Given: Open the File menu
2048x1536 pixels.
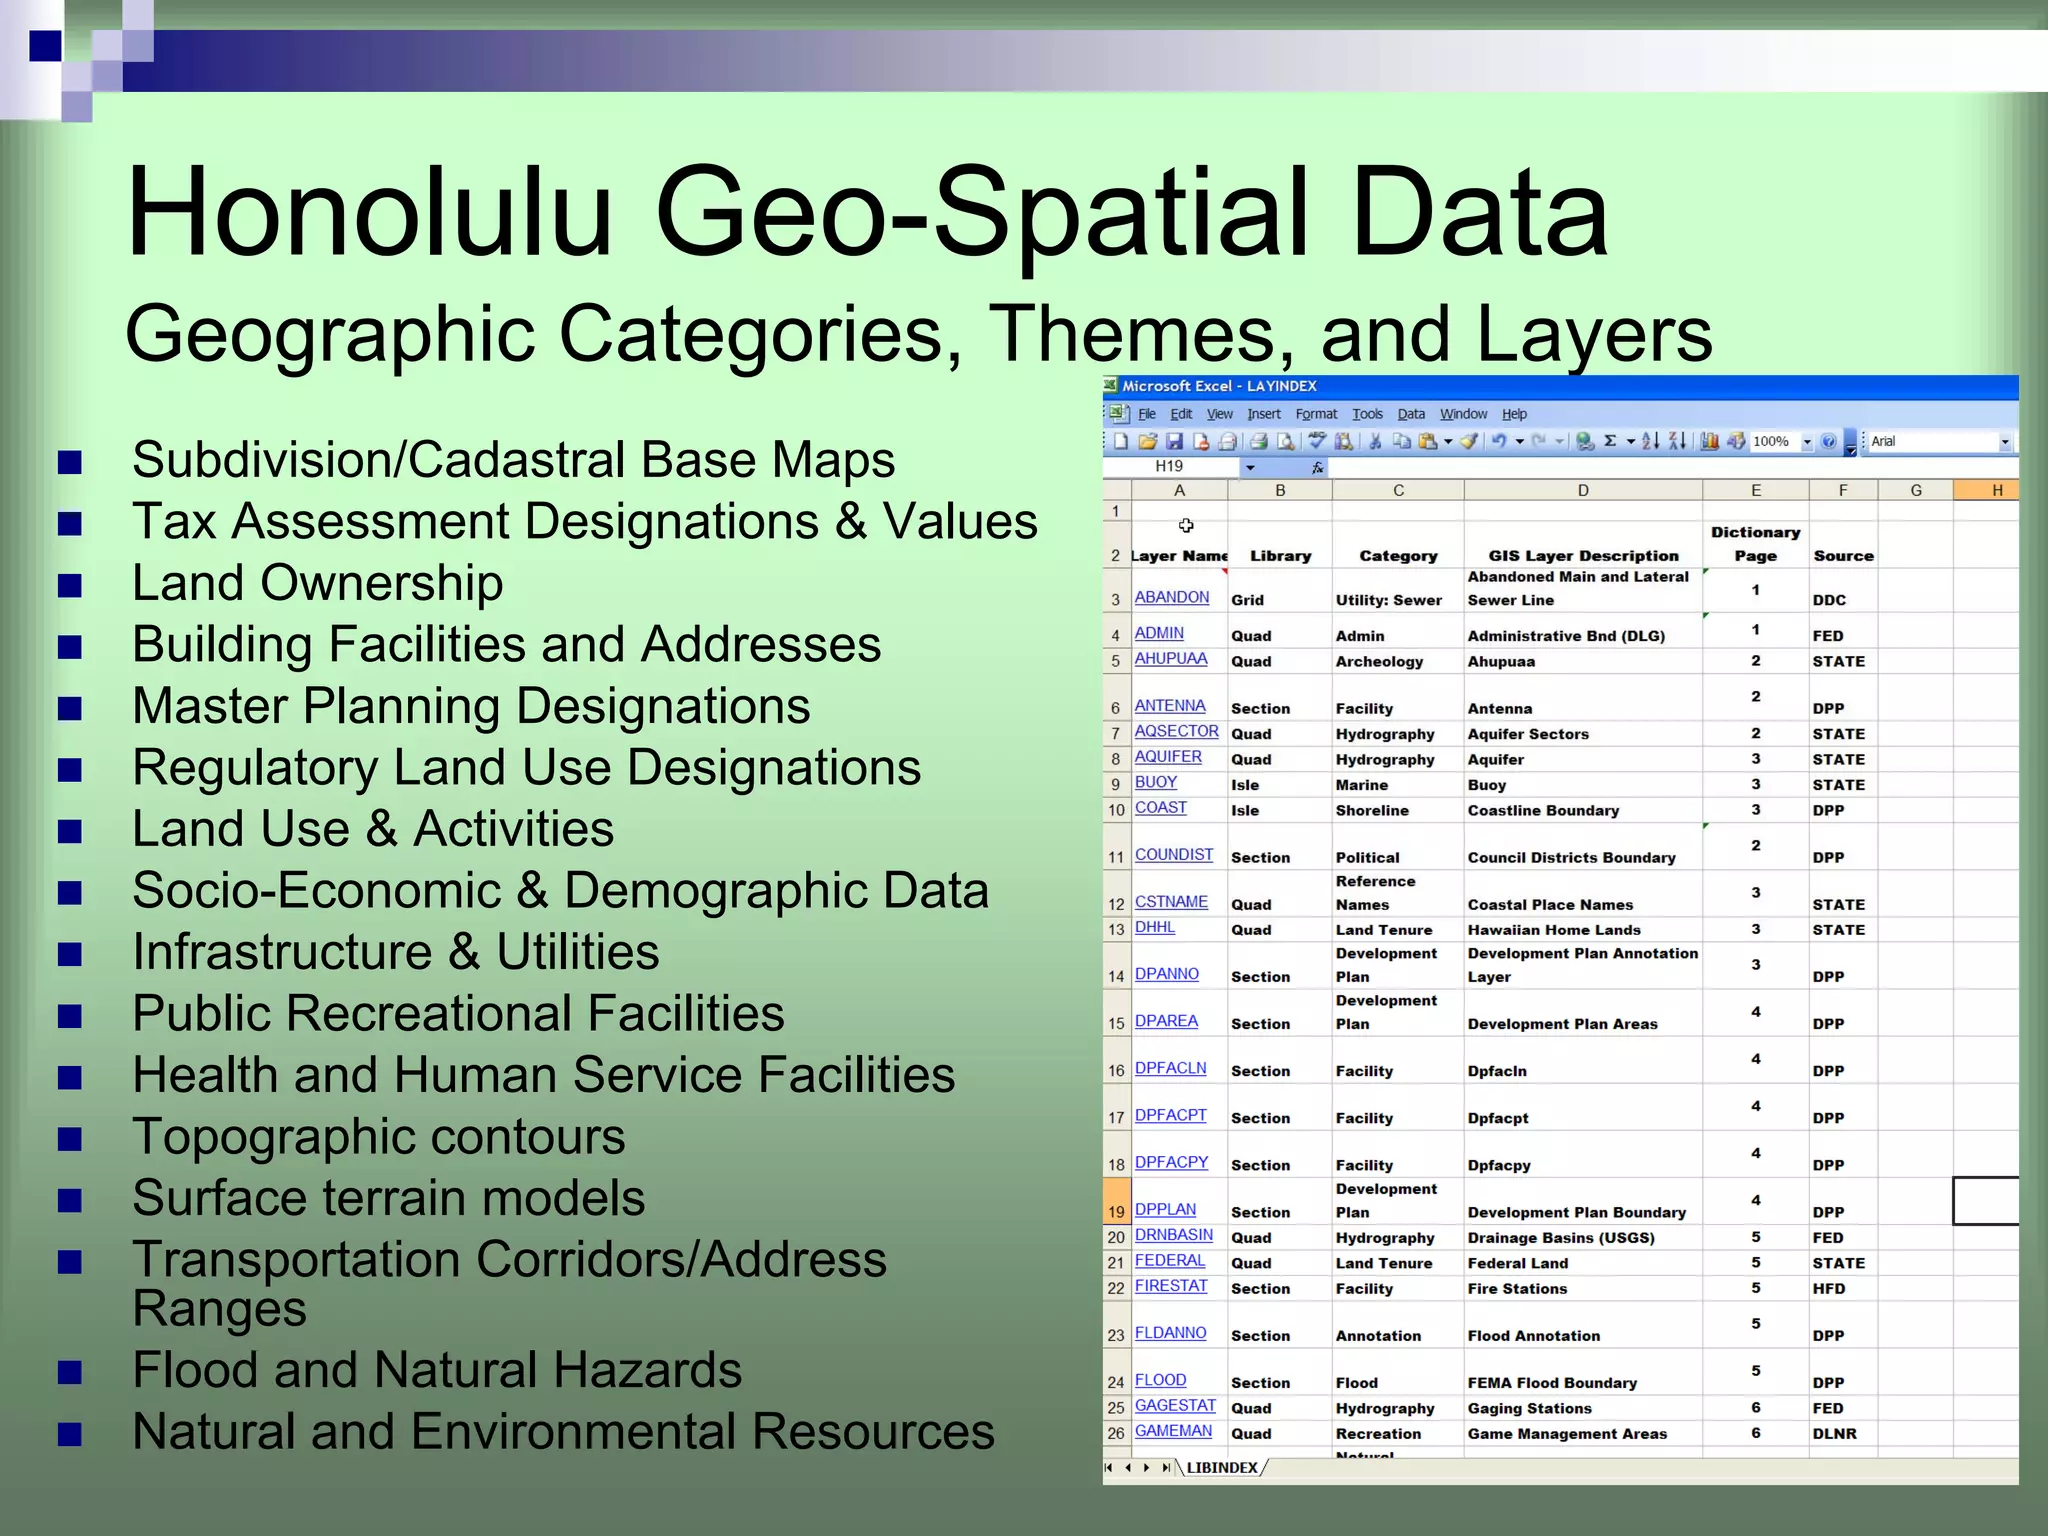Looking at the screenshot, I should pos(1147,414).
